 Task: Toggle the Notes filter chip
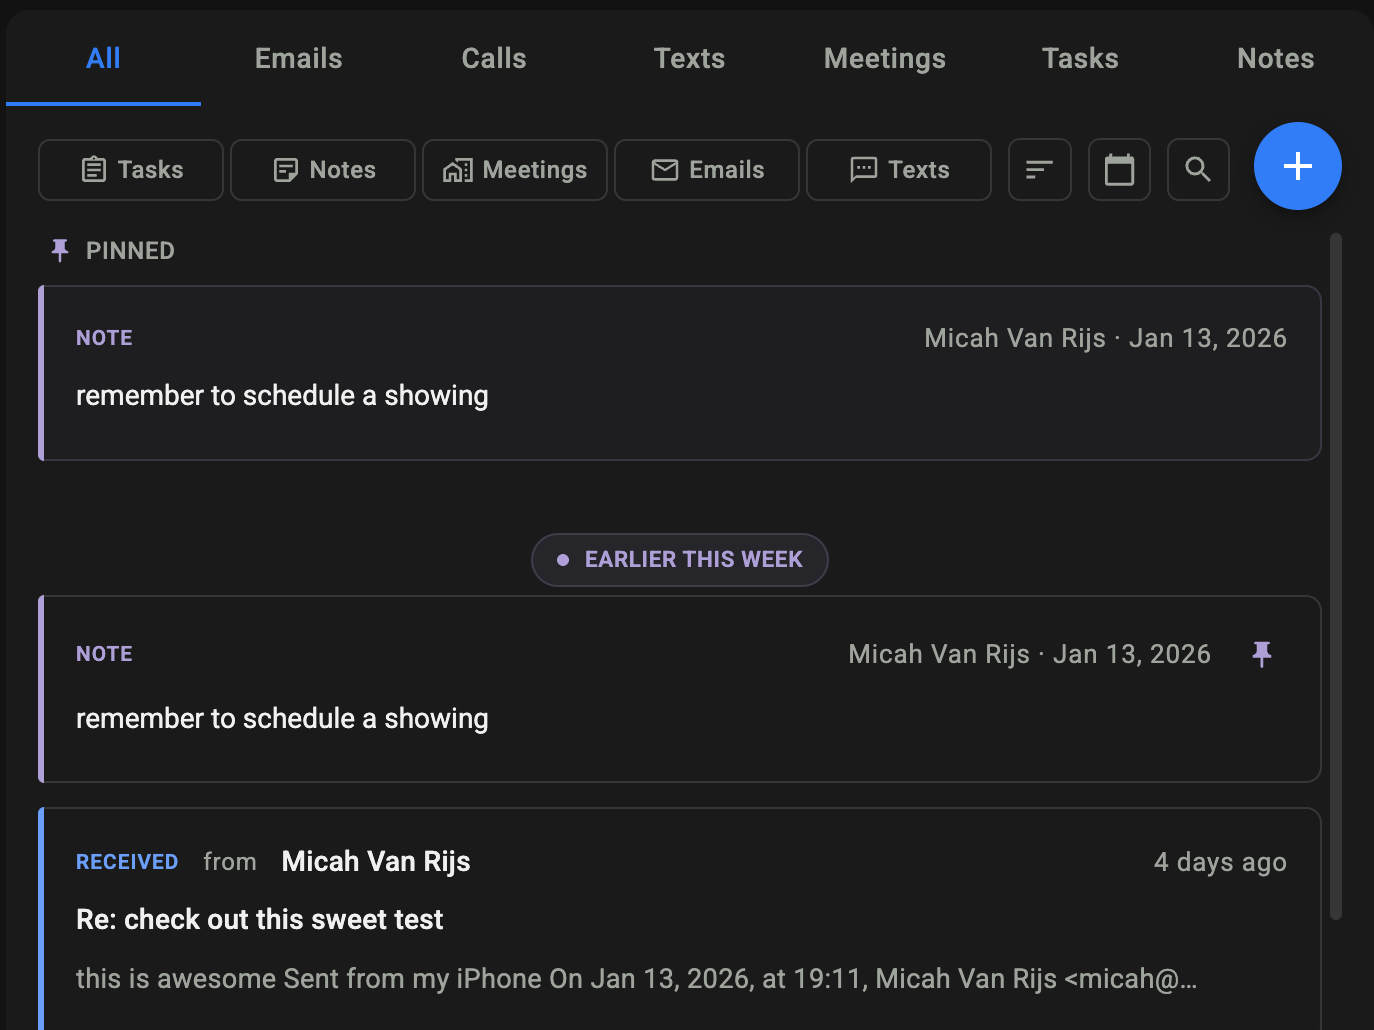pos(323,170)
